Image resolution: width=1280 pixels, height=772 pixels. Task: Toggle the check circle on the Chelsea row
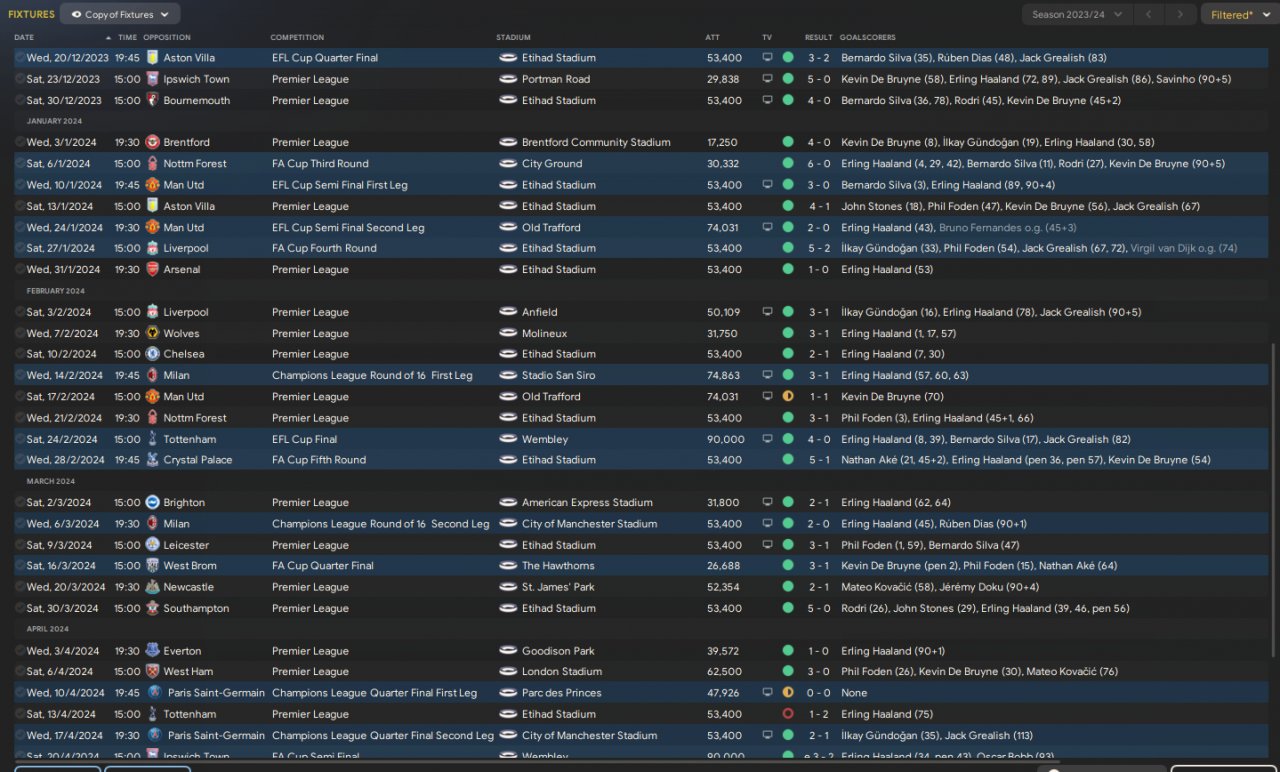point(20,354)
